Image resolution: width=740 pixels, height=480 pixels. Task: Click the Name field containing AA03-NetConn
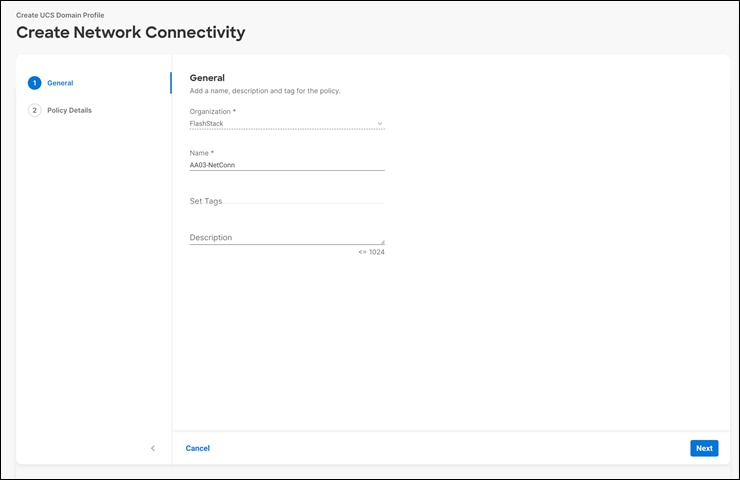point(287,165)
